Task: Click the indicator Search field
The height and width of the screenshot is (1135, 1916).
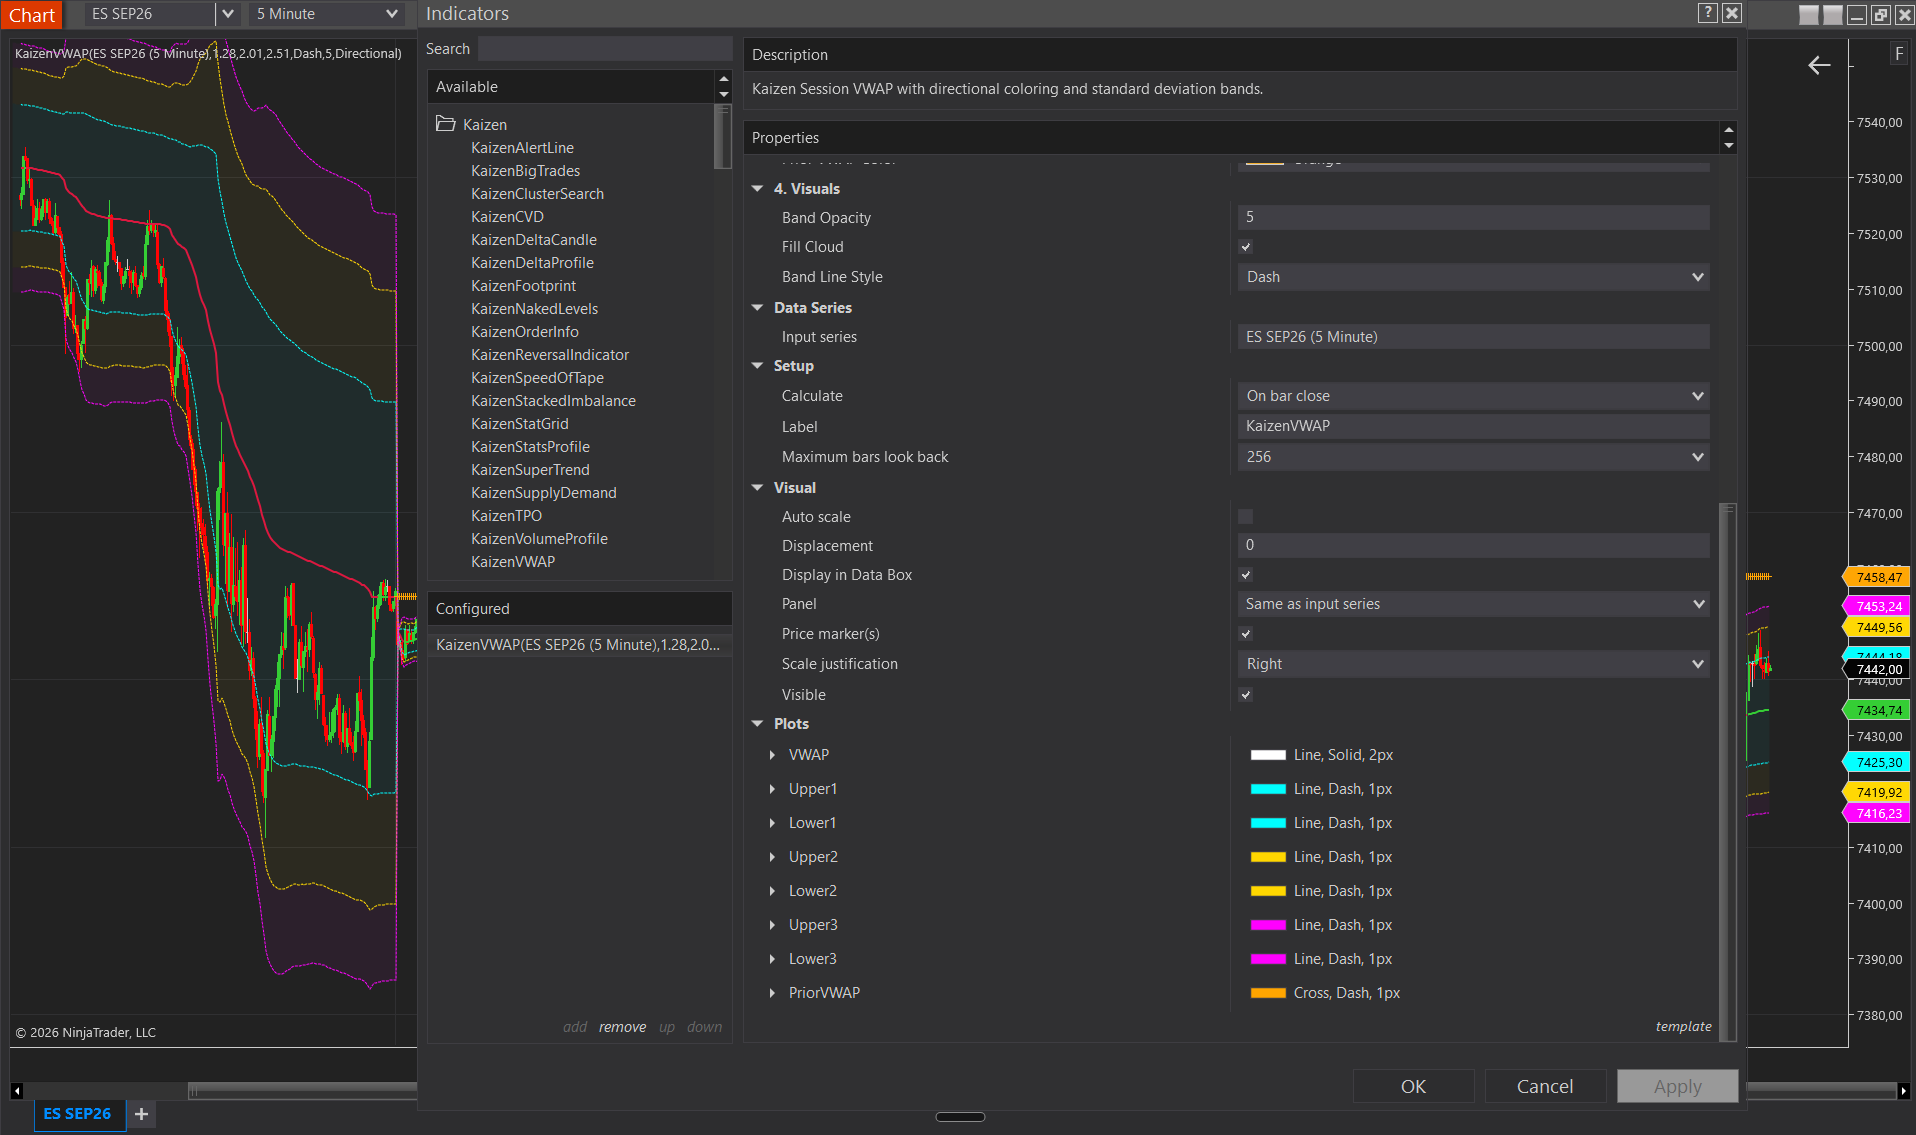Action: pyautogui.click(x=605, y=49)
